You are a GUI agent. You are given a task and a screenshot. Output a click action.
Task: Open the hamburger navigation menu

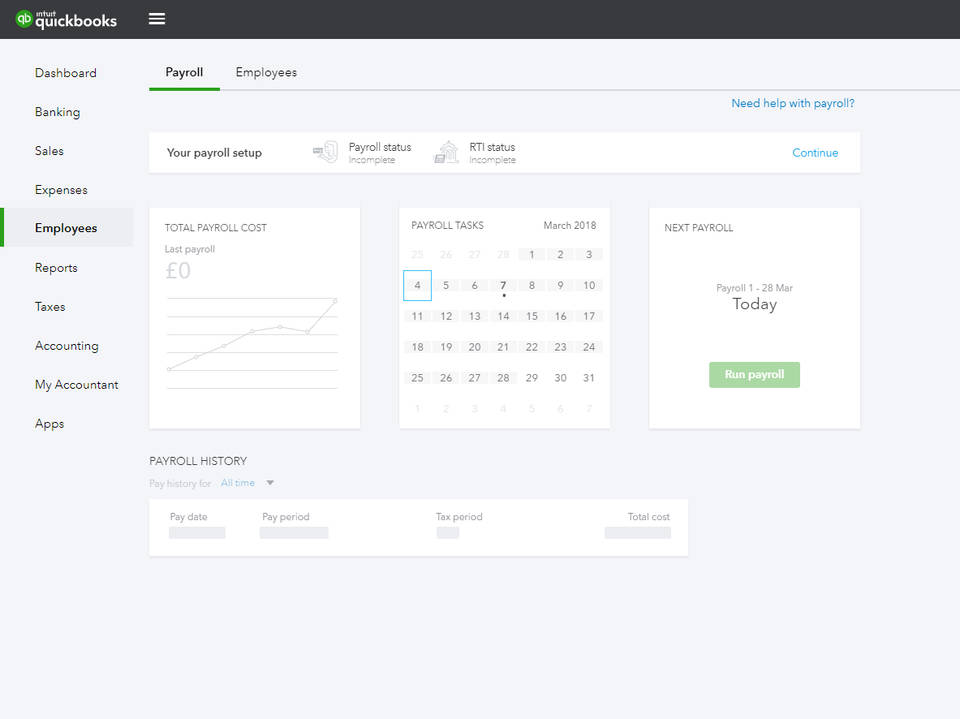(x=156, y=18)
